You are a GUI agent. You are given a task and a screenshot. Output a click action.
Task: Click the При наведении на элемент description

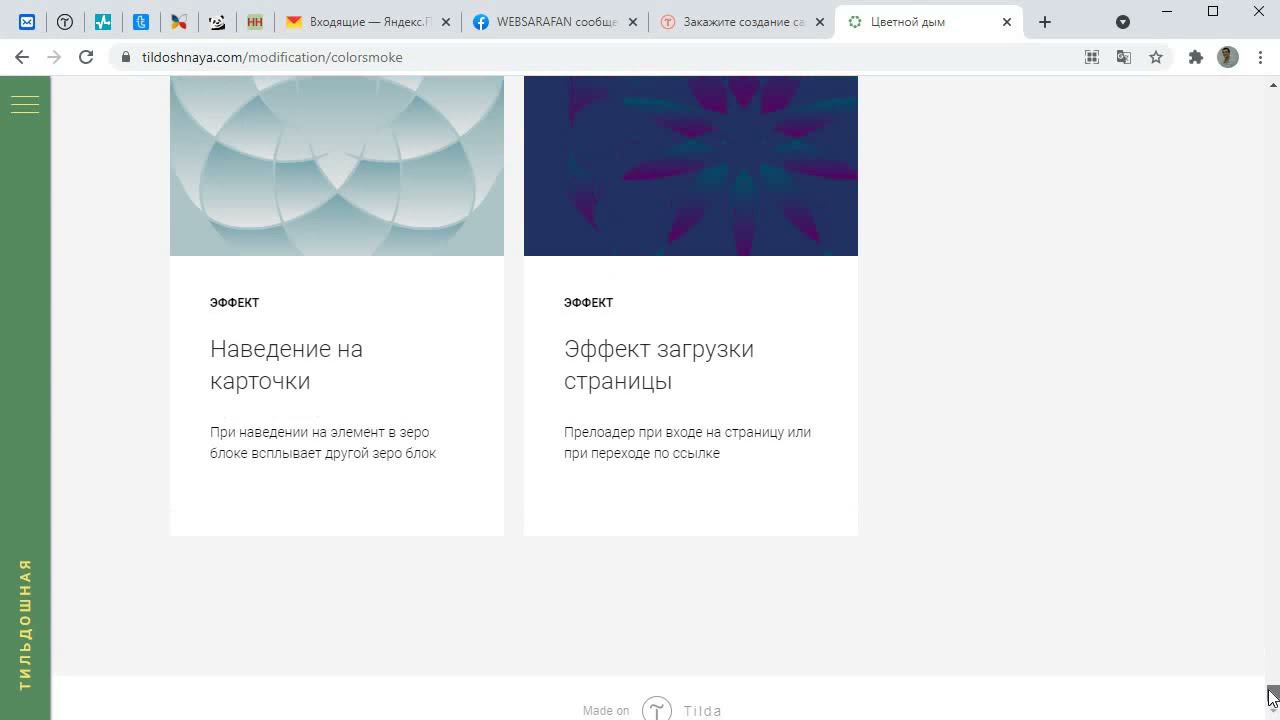click(323, 443)
